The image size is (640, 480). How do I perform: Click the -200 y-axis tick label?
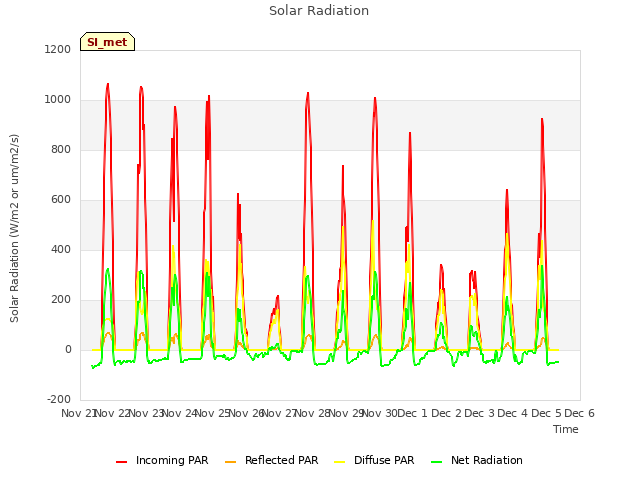pyautogui.click(x=59, y=399)
